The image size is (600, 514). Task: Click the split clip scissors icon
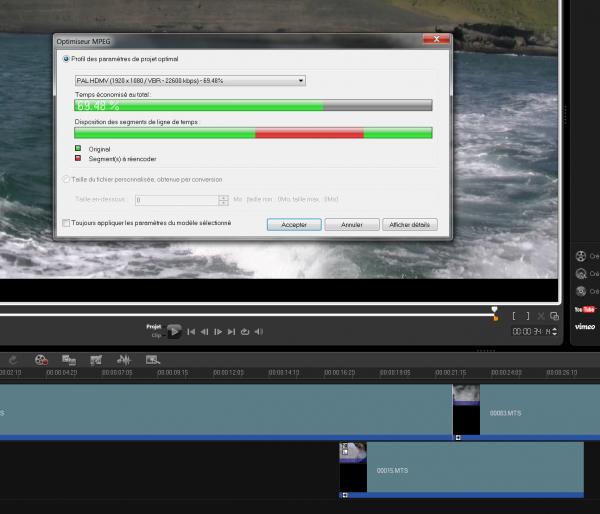(541, 316)
